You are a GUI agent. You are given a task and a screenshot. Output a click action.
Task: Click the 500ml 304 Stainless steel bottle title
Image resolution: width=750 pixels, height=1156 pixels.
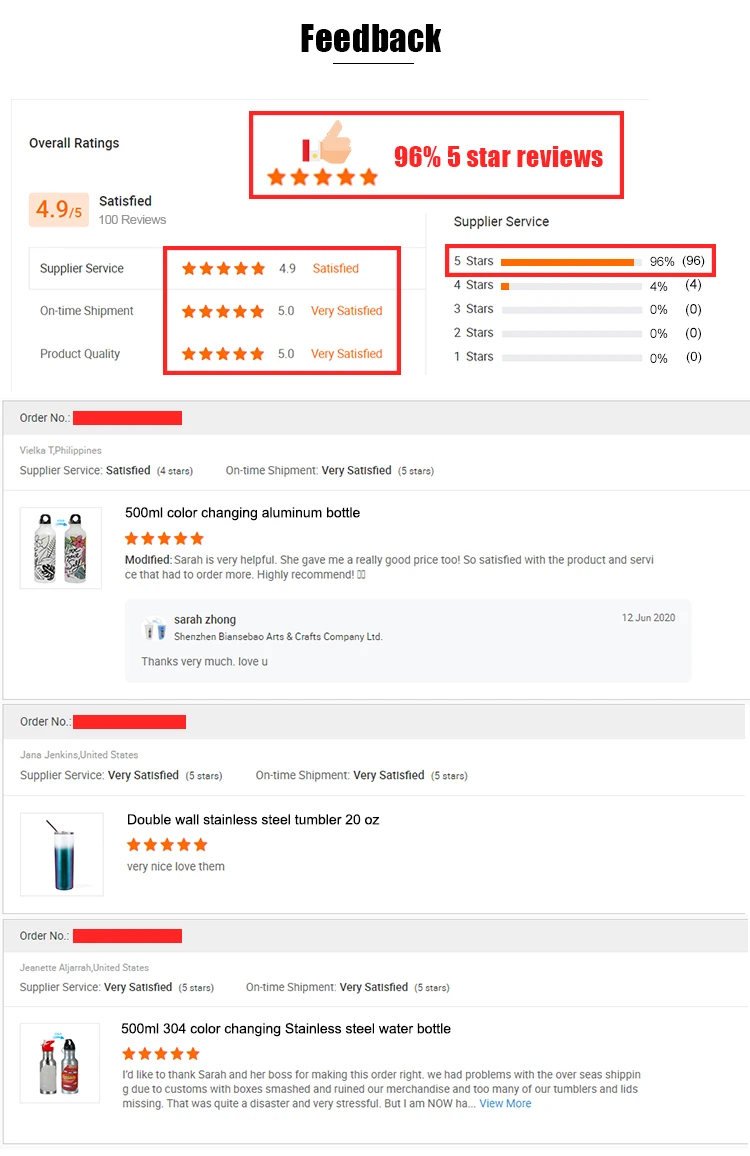pyautogui.click(x=286, y=1029)
